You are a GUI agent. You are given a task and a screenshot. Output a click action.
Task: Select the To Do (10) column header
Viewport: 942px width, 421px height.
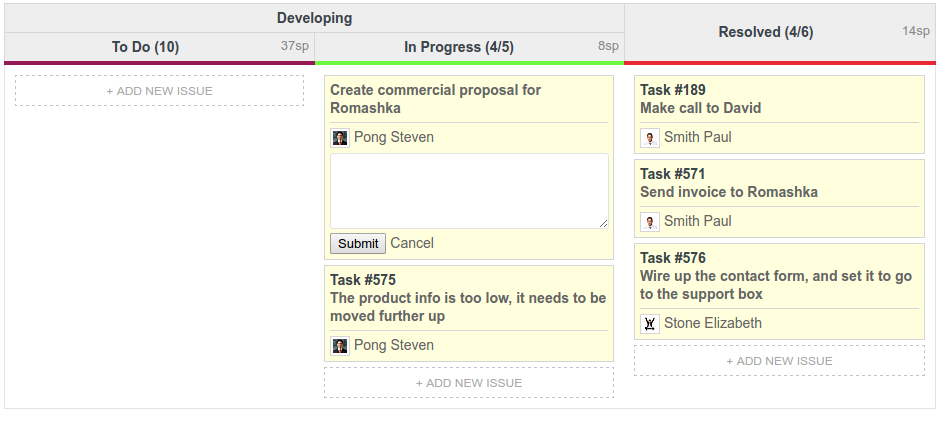146,47
